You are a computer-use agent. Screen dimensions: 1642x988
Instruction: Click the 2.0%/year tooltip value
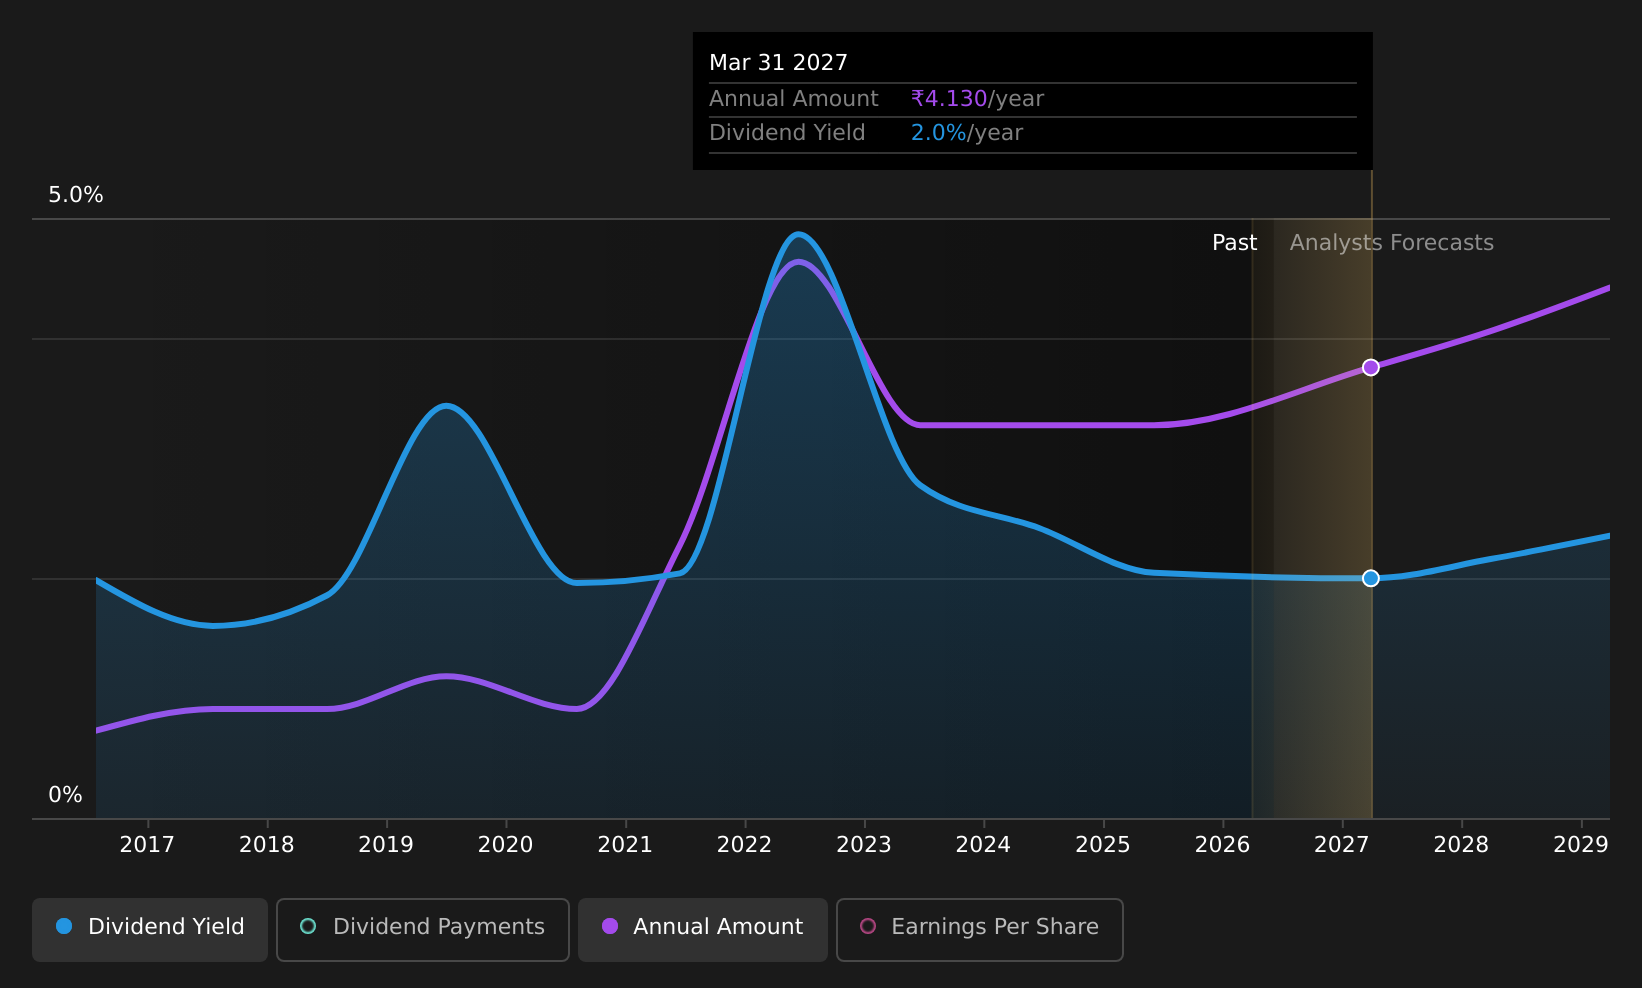pyautogui.click(x=967, y=133)
